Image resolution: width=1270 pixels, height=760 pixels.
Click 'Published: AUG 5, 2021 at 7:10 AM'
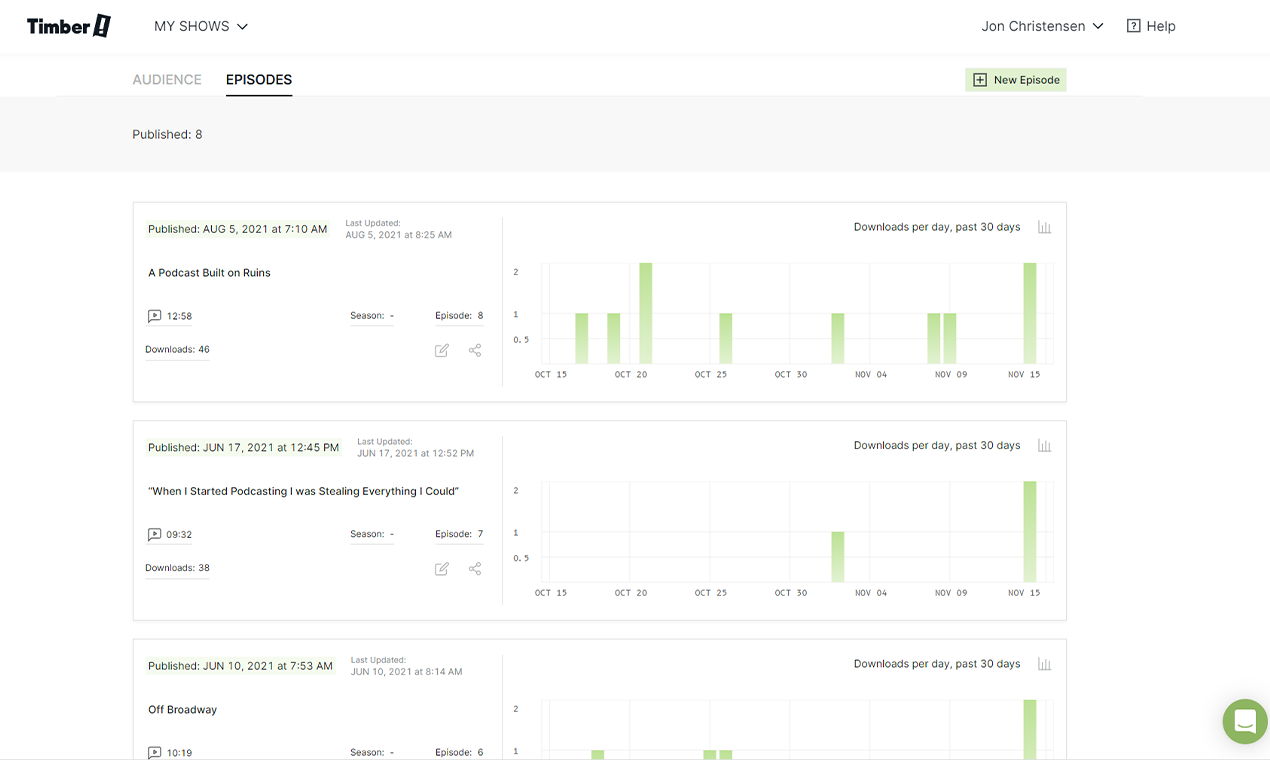point(238,229)
